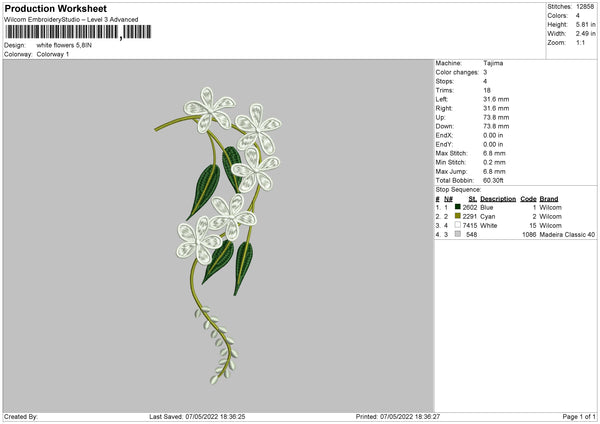600x424 pixels.
Task: Click the Colors value 4
Action: (x=577, y=16)
